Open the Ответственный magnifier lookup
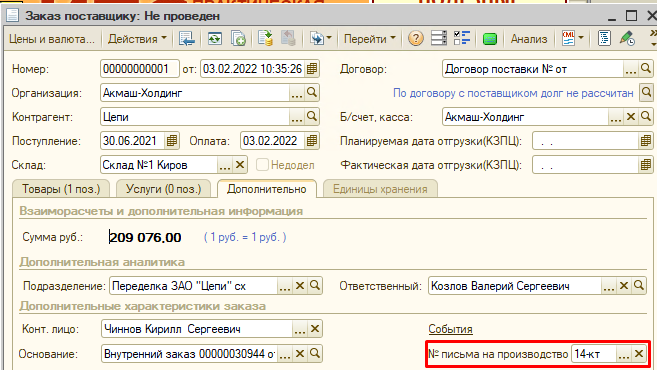 click(x=639, y=286)
